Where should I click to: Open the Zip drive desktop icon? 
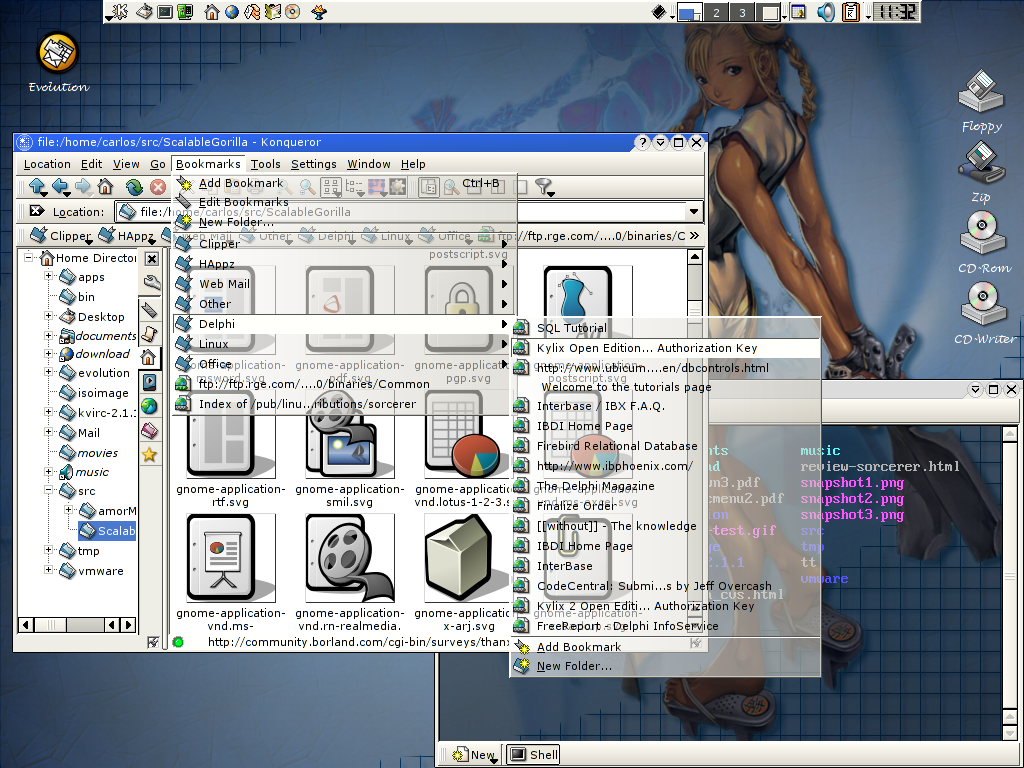point(981,172)
